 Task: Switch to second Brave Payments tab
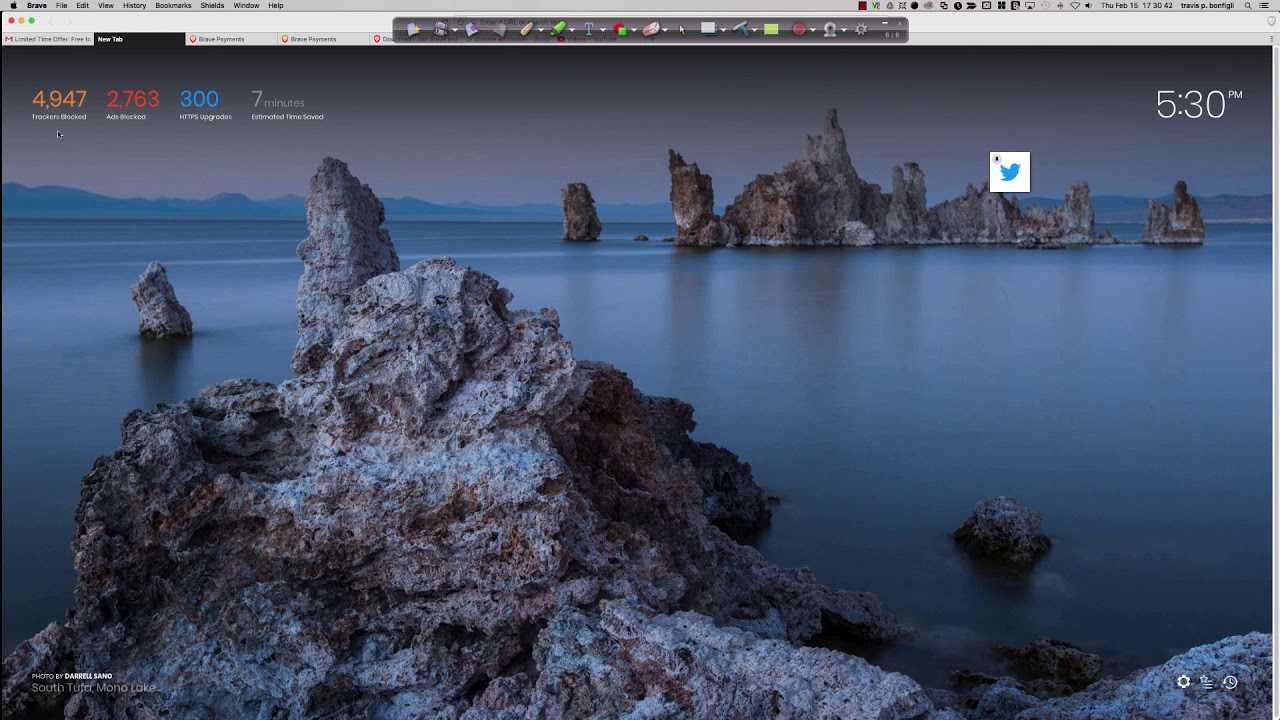pyautogui.click(x=323, y=39)
